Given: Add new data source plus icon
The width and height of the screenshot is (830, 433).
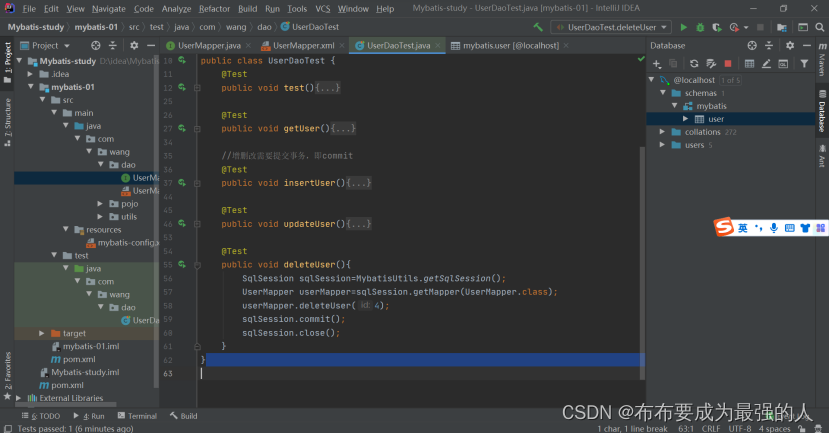Looking at the screenshot, I should point(657,64).
